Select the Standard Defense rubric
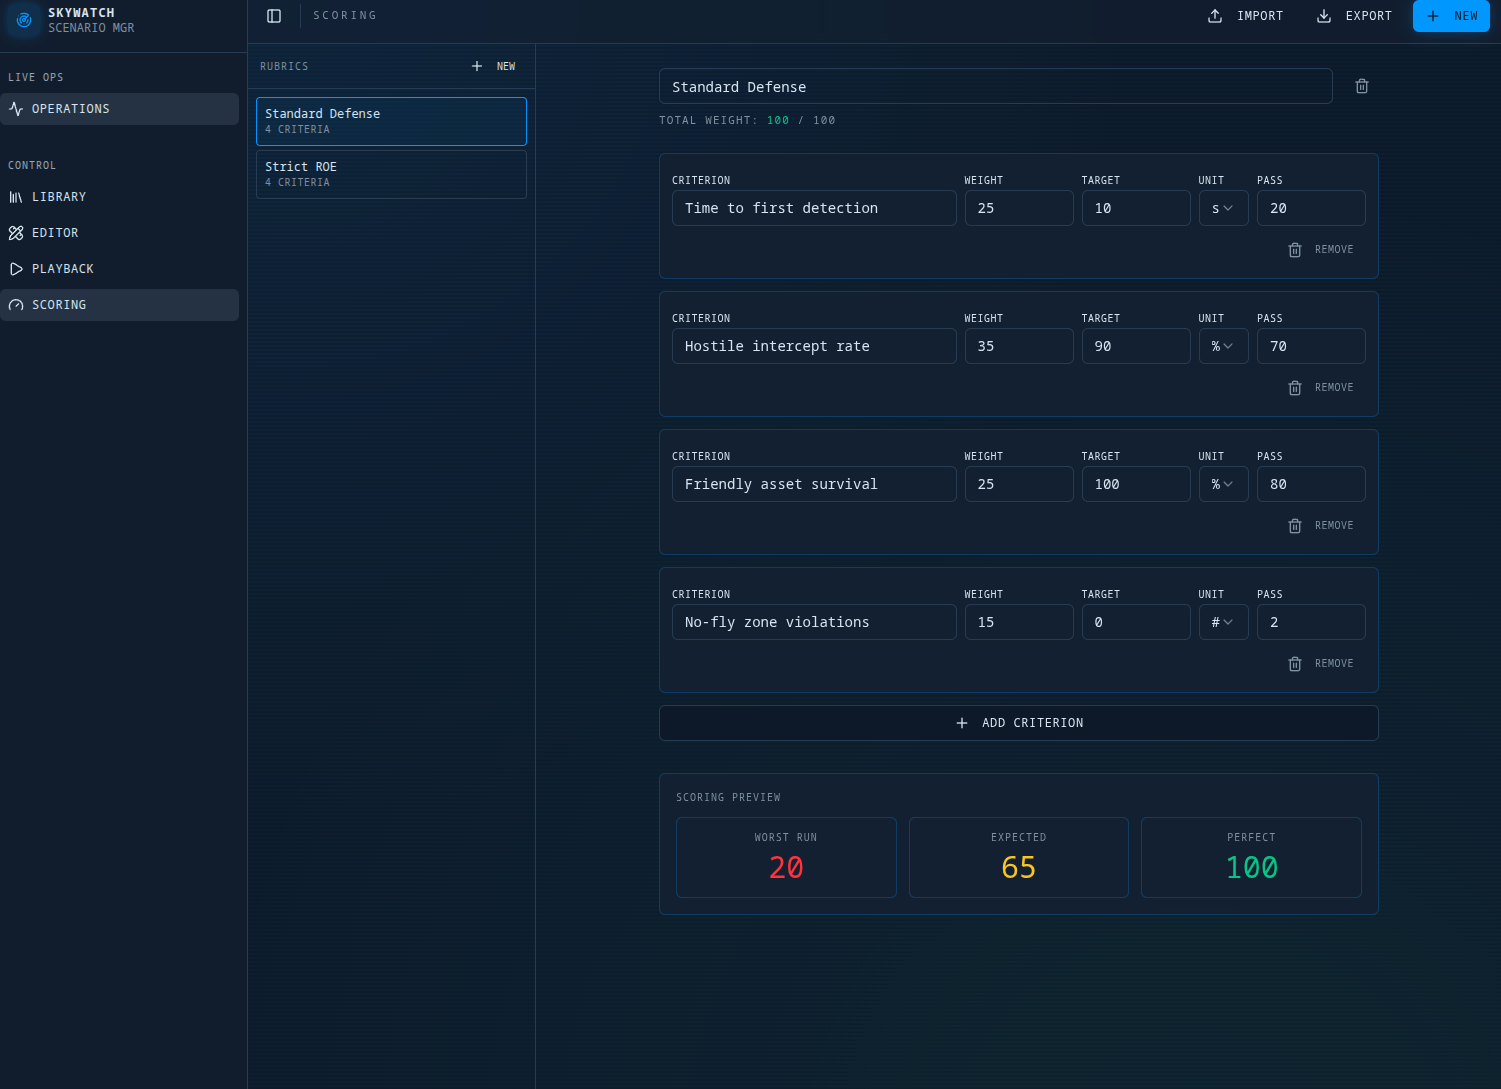 pyautogui.click(x=391, y=121)
